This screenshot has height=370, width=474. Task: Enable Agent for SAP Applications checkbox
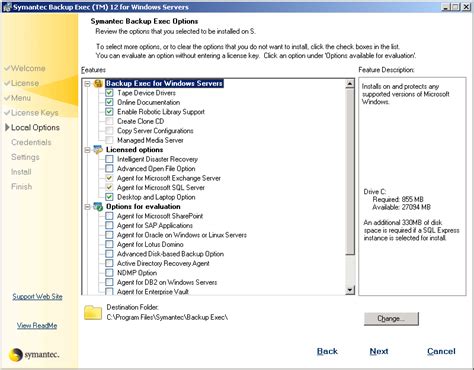(109, 225)
